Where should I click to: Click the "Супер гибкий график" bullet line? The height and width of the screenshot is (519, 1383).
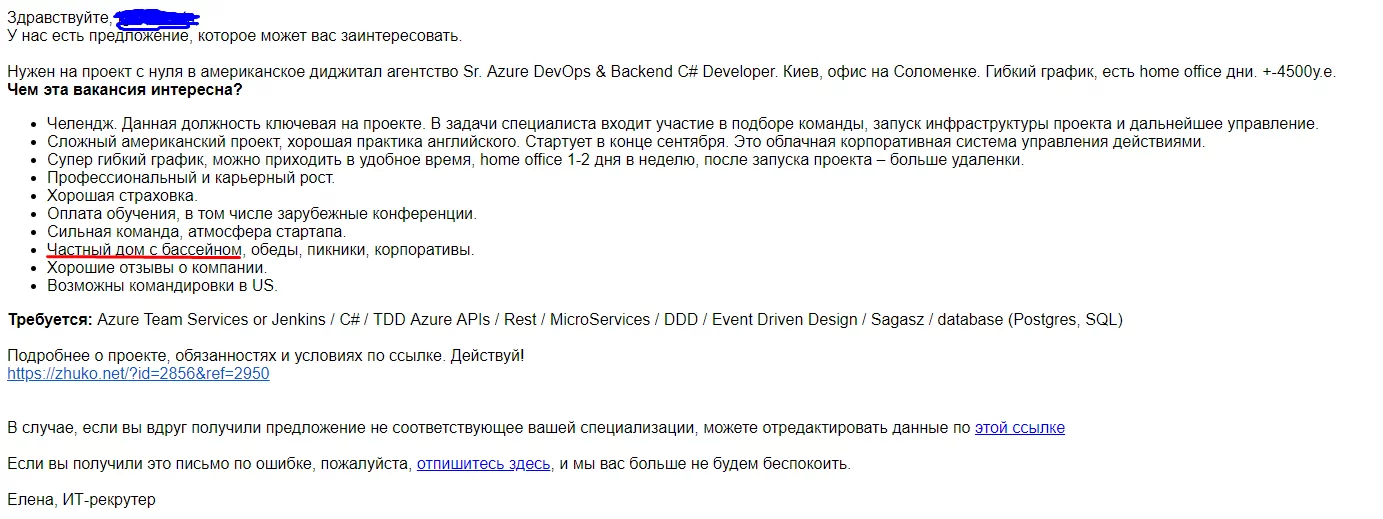pyautogui.click(x=535, y=160)
